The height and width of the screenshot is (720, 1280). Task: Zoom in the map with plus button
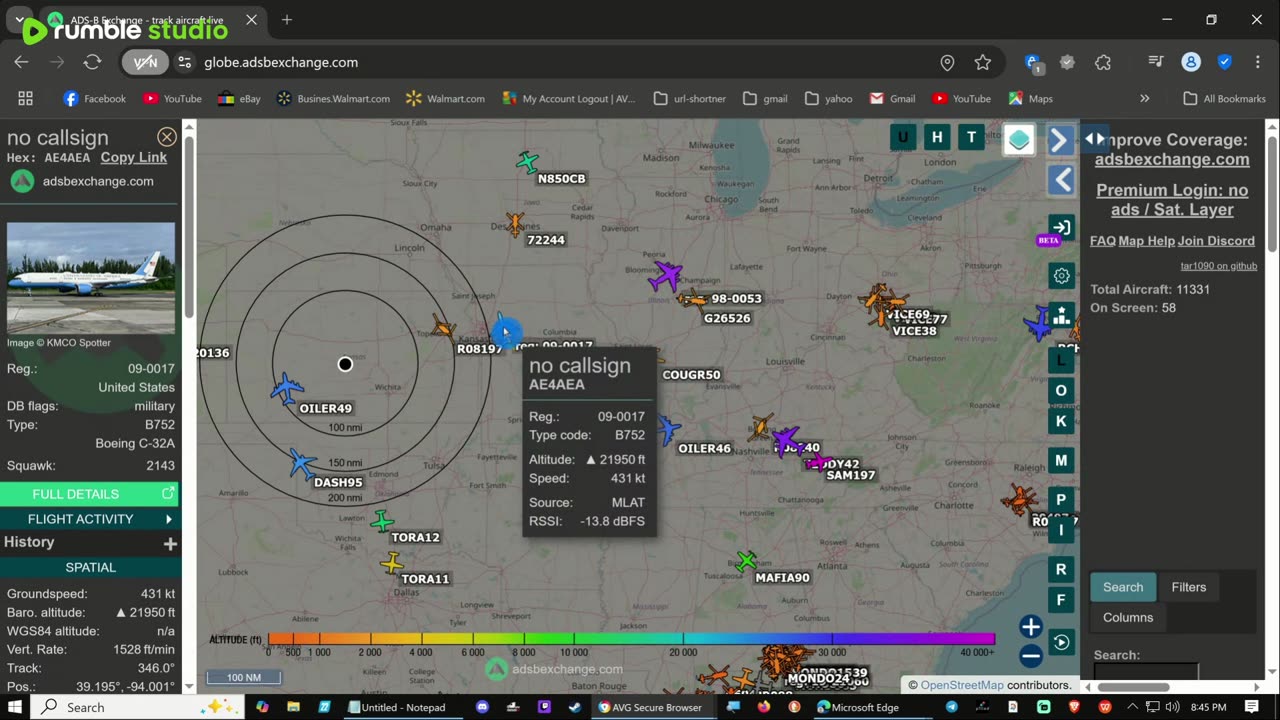click(1031, 627)
